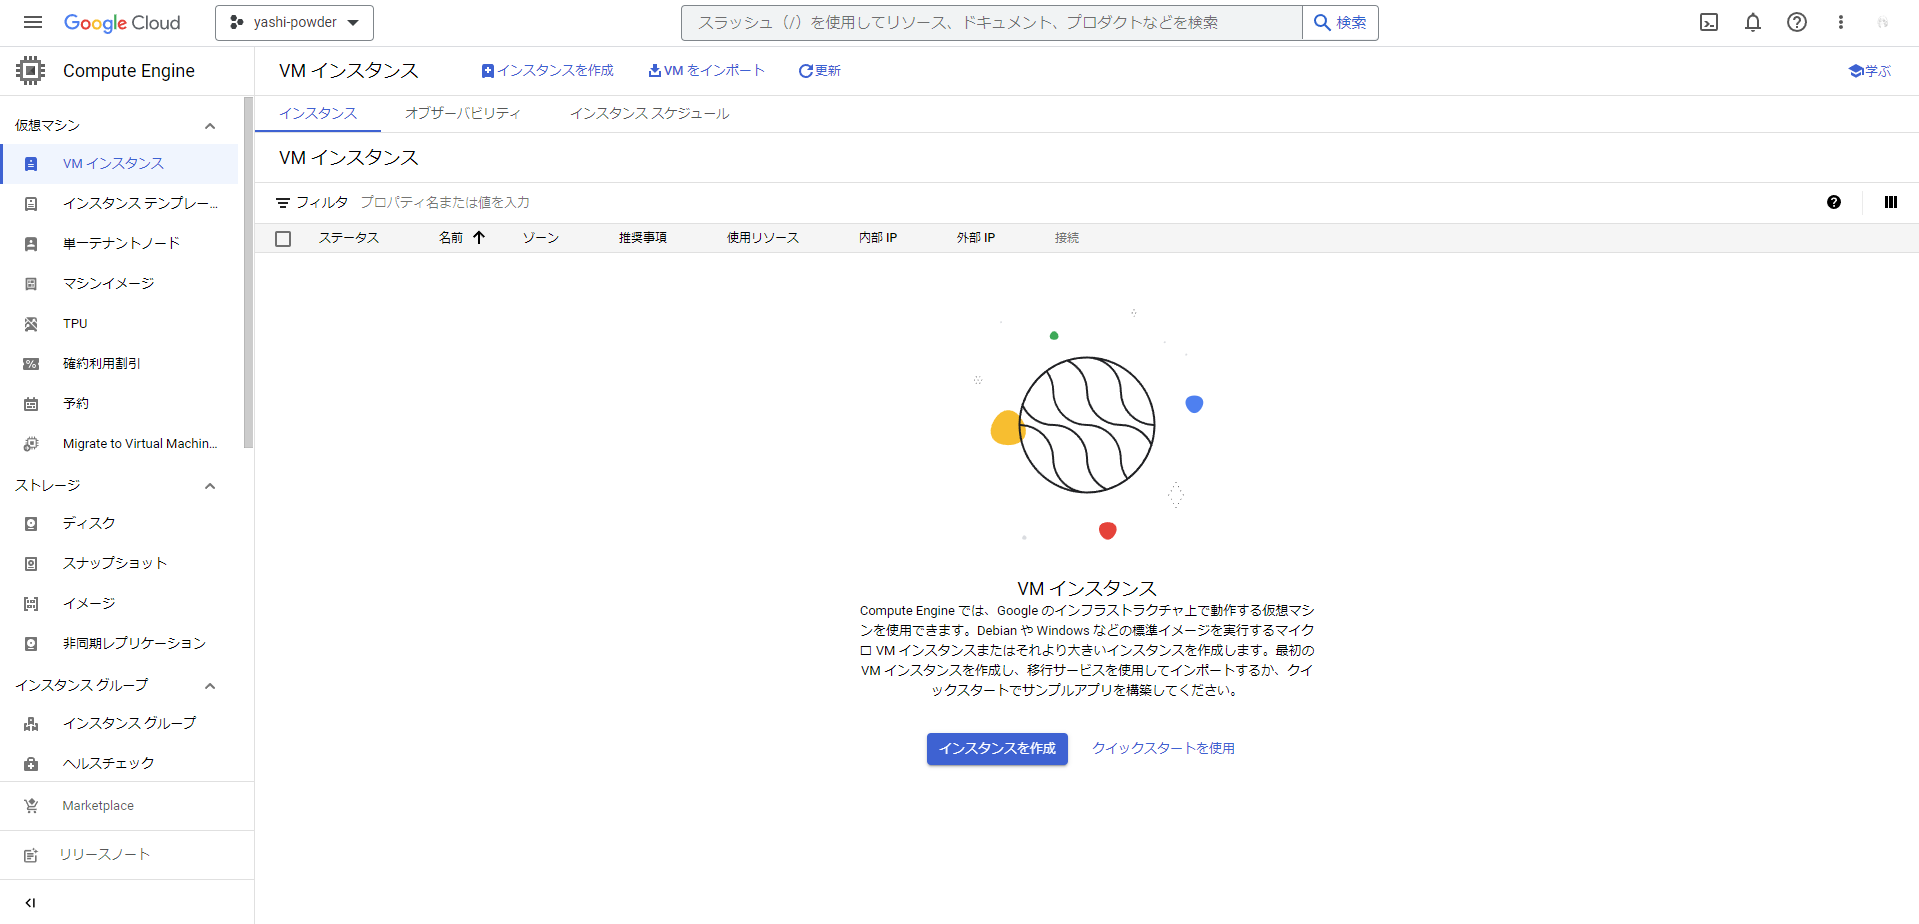Switch to the オブザーバビリティ tab
This screenshot has width=1919, height=924.
point(463,114)
